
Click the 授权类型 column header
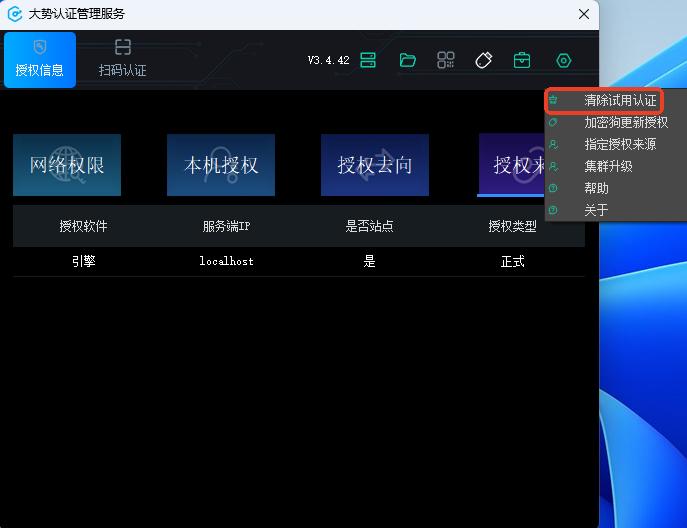[x=512, y=226]
